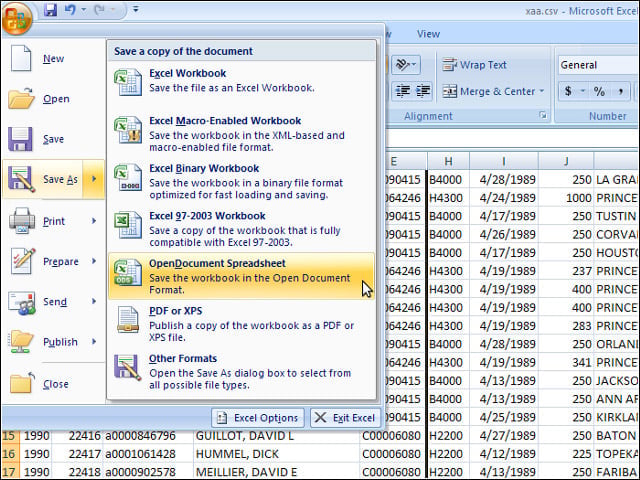Click the Excel 97-2003 Workbook icon
The image size is (640, 480).
tap(128, 224)
